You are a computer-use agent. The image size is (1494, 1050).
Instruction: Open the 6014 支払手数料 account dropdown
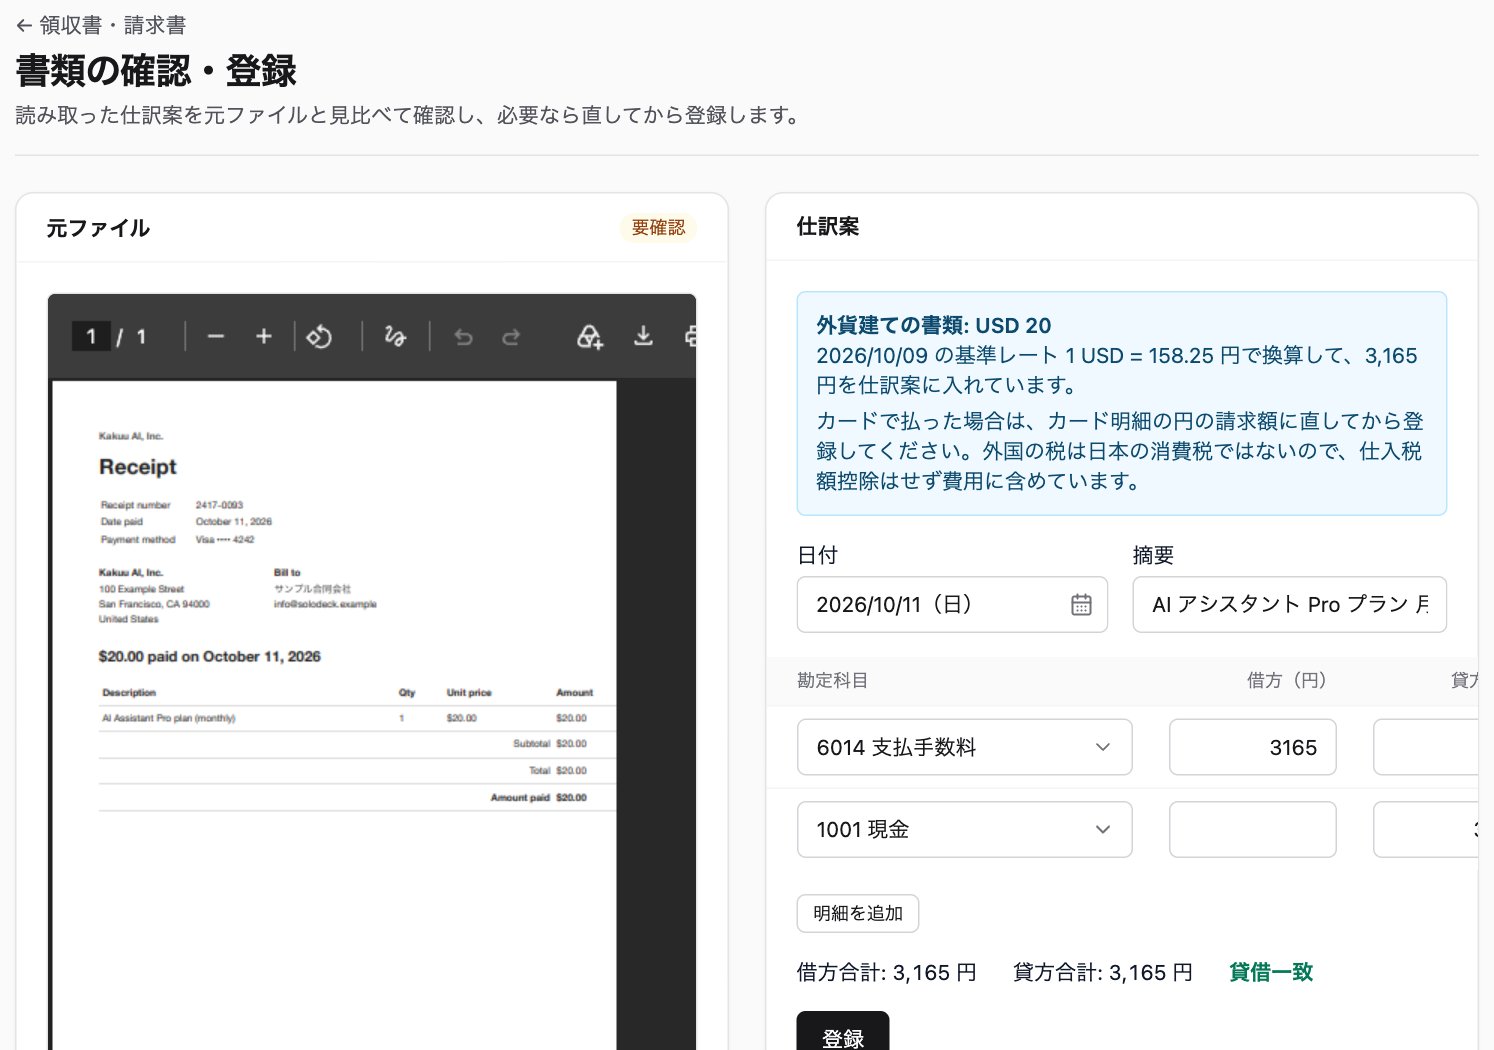[x=964, y=747]
